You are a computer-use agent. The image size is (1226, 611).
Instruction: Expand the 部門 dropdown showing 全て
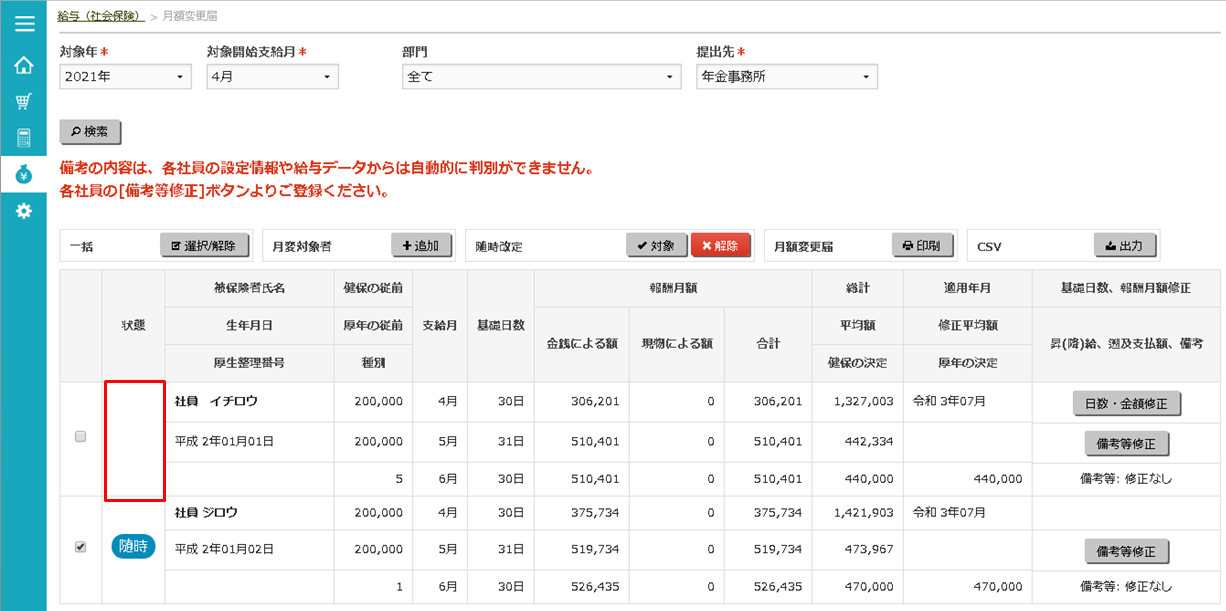541,77
